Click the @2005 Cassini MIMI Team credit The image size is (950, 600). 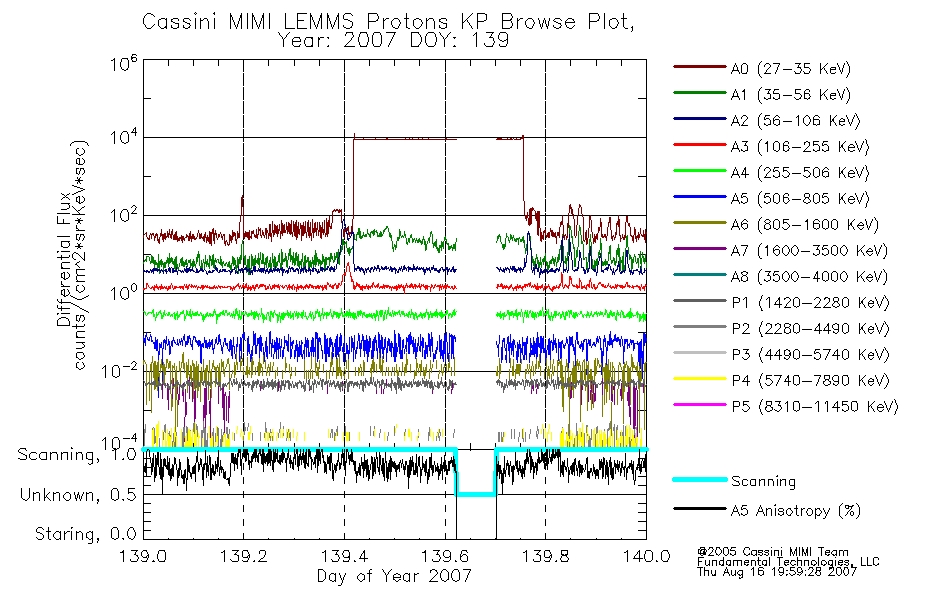click(x=772, y=552)
